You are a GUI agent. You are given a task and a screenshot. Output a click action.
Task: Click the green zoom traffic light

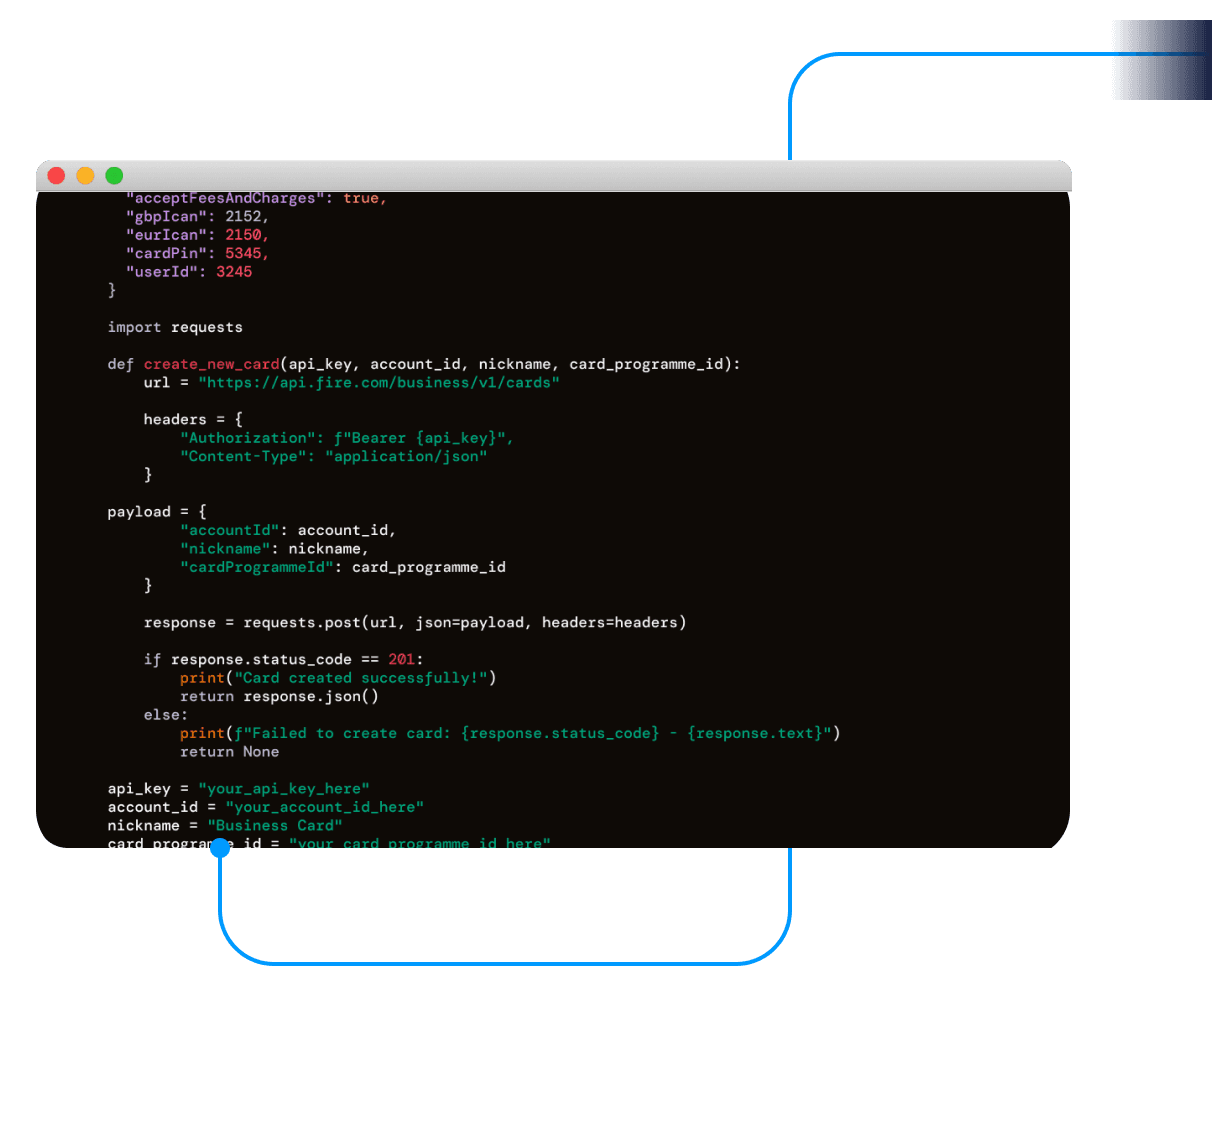pos(114,175)
